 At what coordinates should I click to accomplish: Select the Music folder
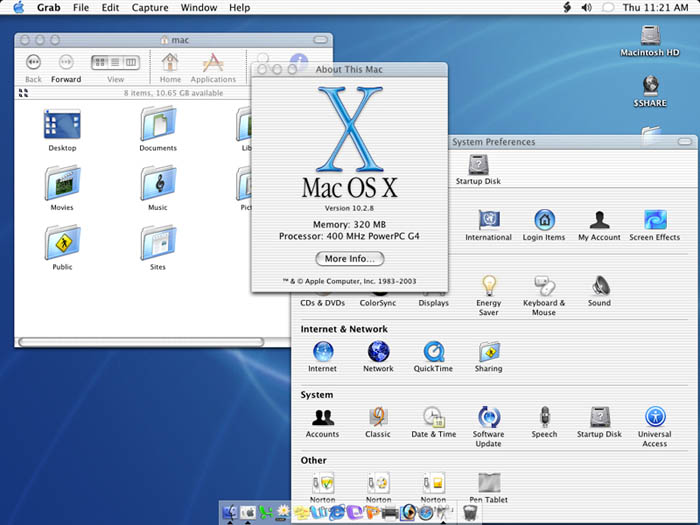click(x=158, y=189)
